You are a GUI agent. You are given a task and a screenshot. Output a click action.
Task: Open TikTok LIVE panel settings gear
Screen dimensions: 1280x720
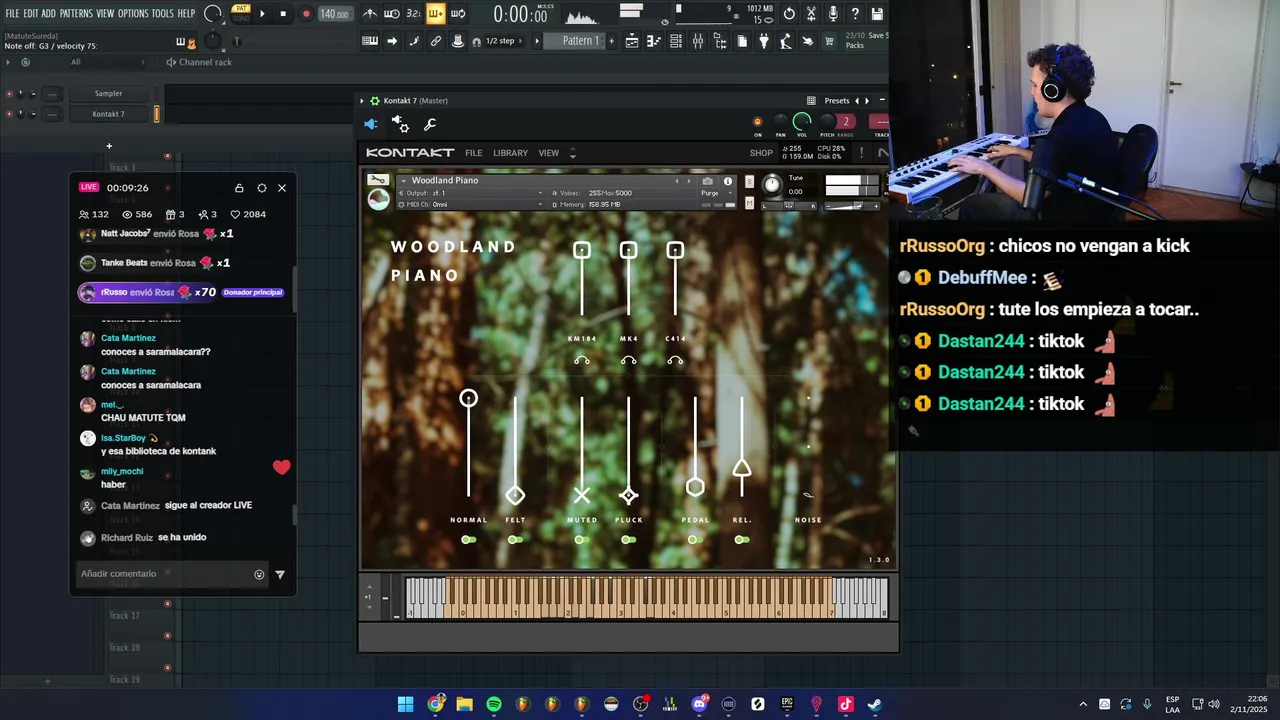(262, 188)
